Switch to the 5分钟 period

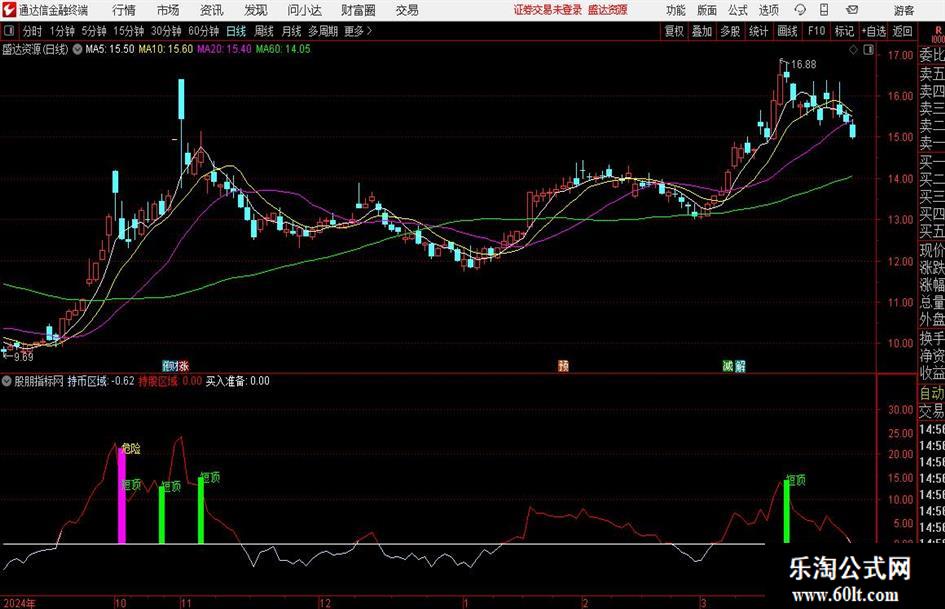click(x=93, y=31)
